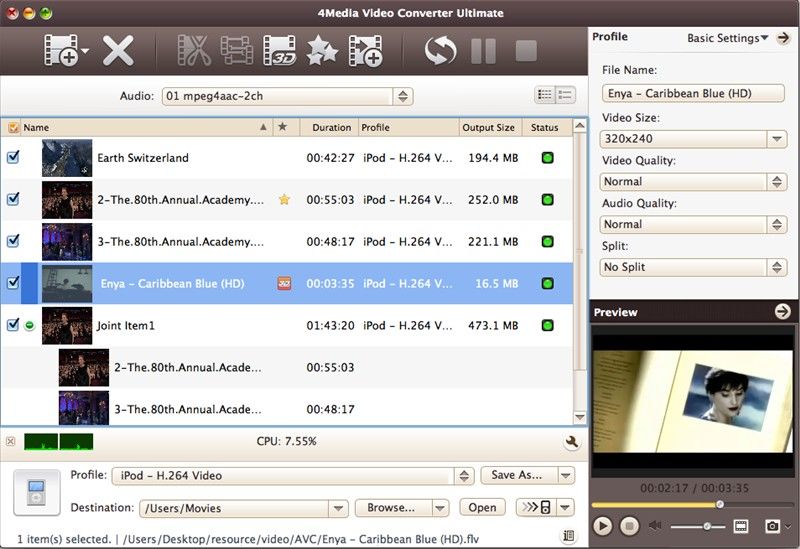This screenshot has height=549, width=800.
Task: Start conversion with the Convert icon
Action: [440, 50]
